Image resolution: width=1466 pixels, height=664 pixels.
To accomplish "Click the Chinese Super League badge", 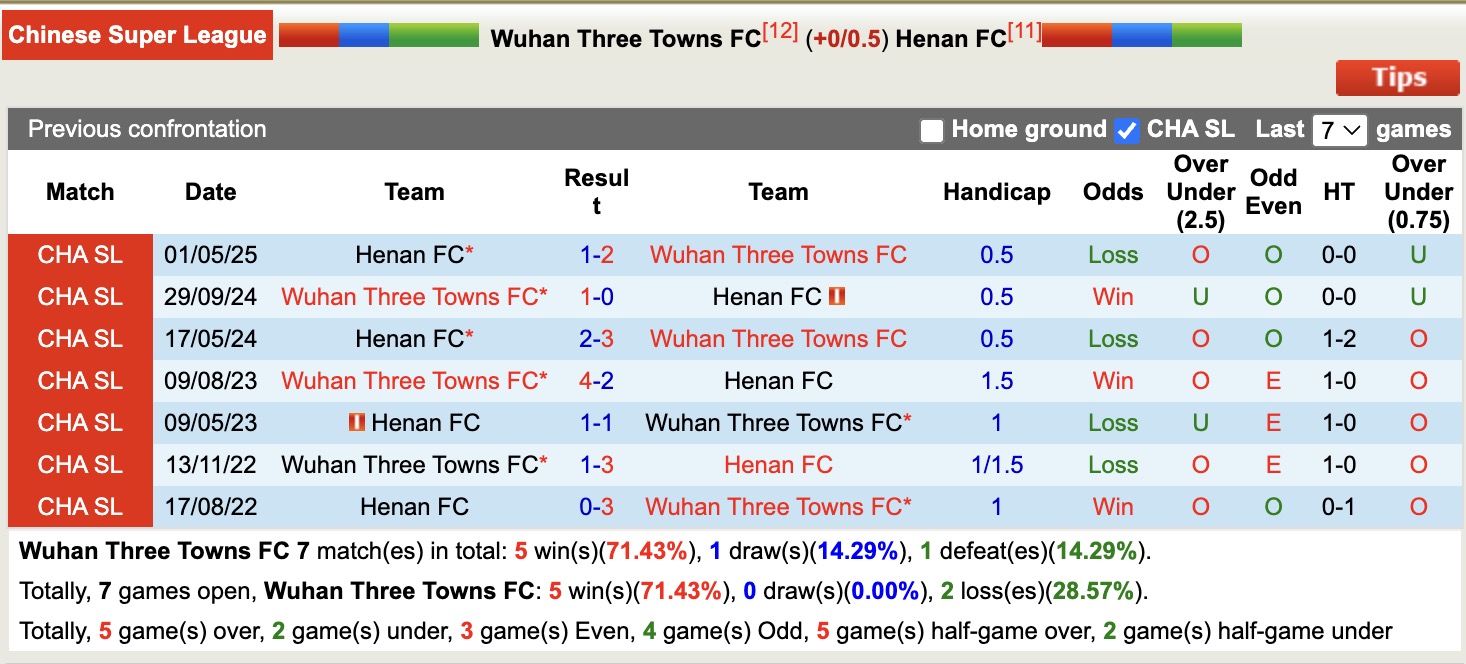I will point(137,34).
